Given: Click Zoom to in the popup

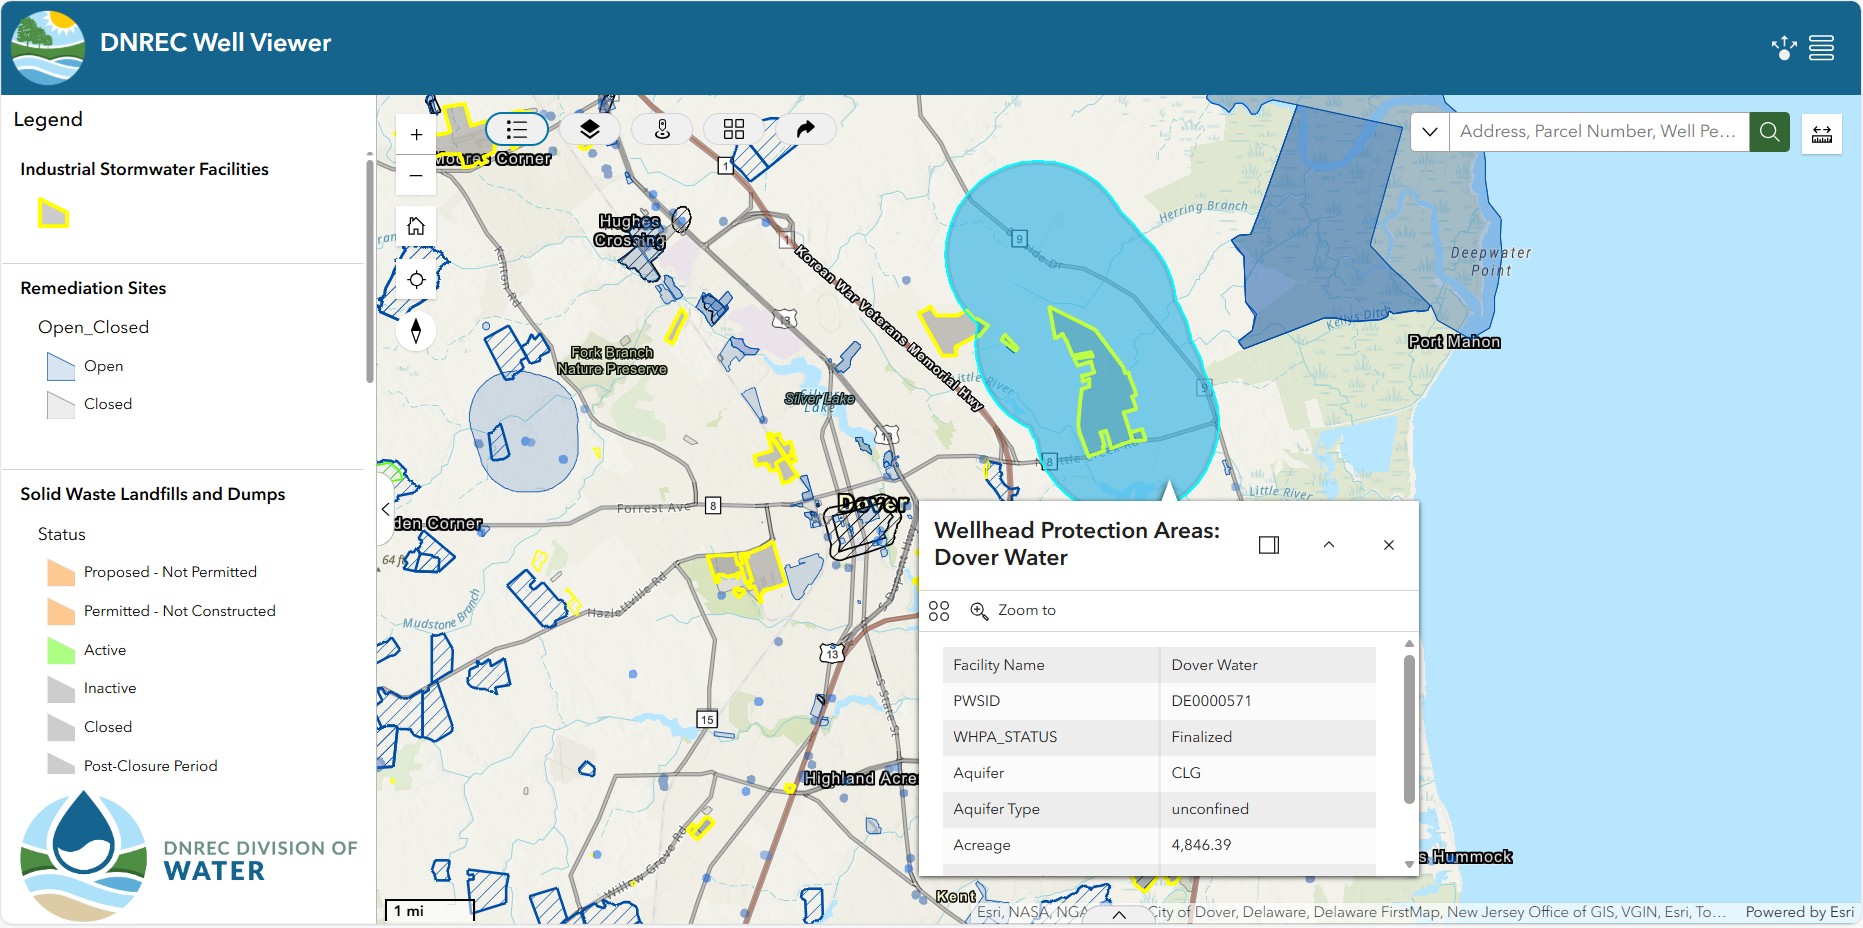Looking at the screenshot, I should click(1013, 610).
